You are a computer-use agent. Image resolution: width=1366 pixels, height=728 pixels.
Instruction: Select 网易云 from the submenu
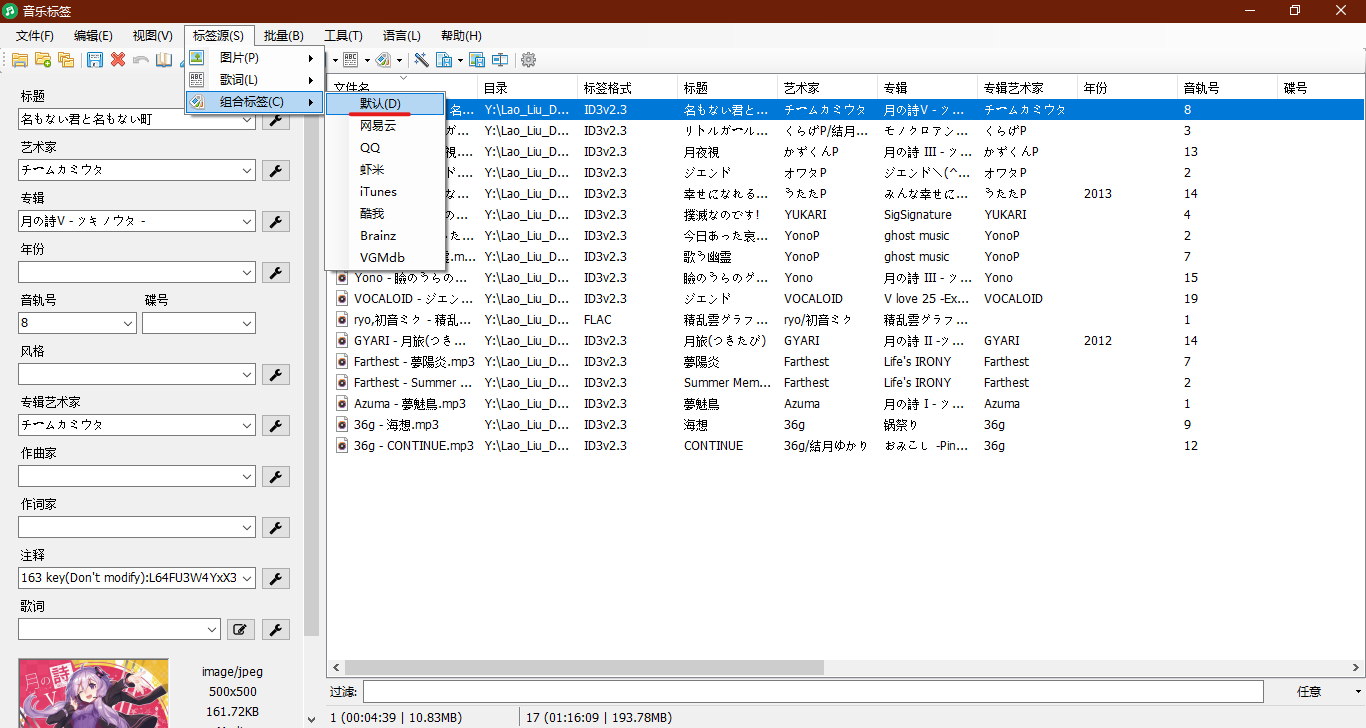378,126
